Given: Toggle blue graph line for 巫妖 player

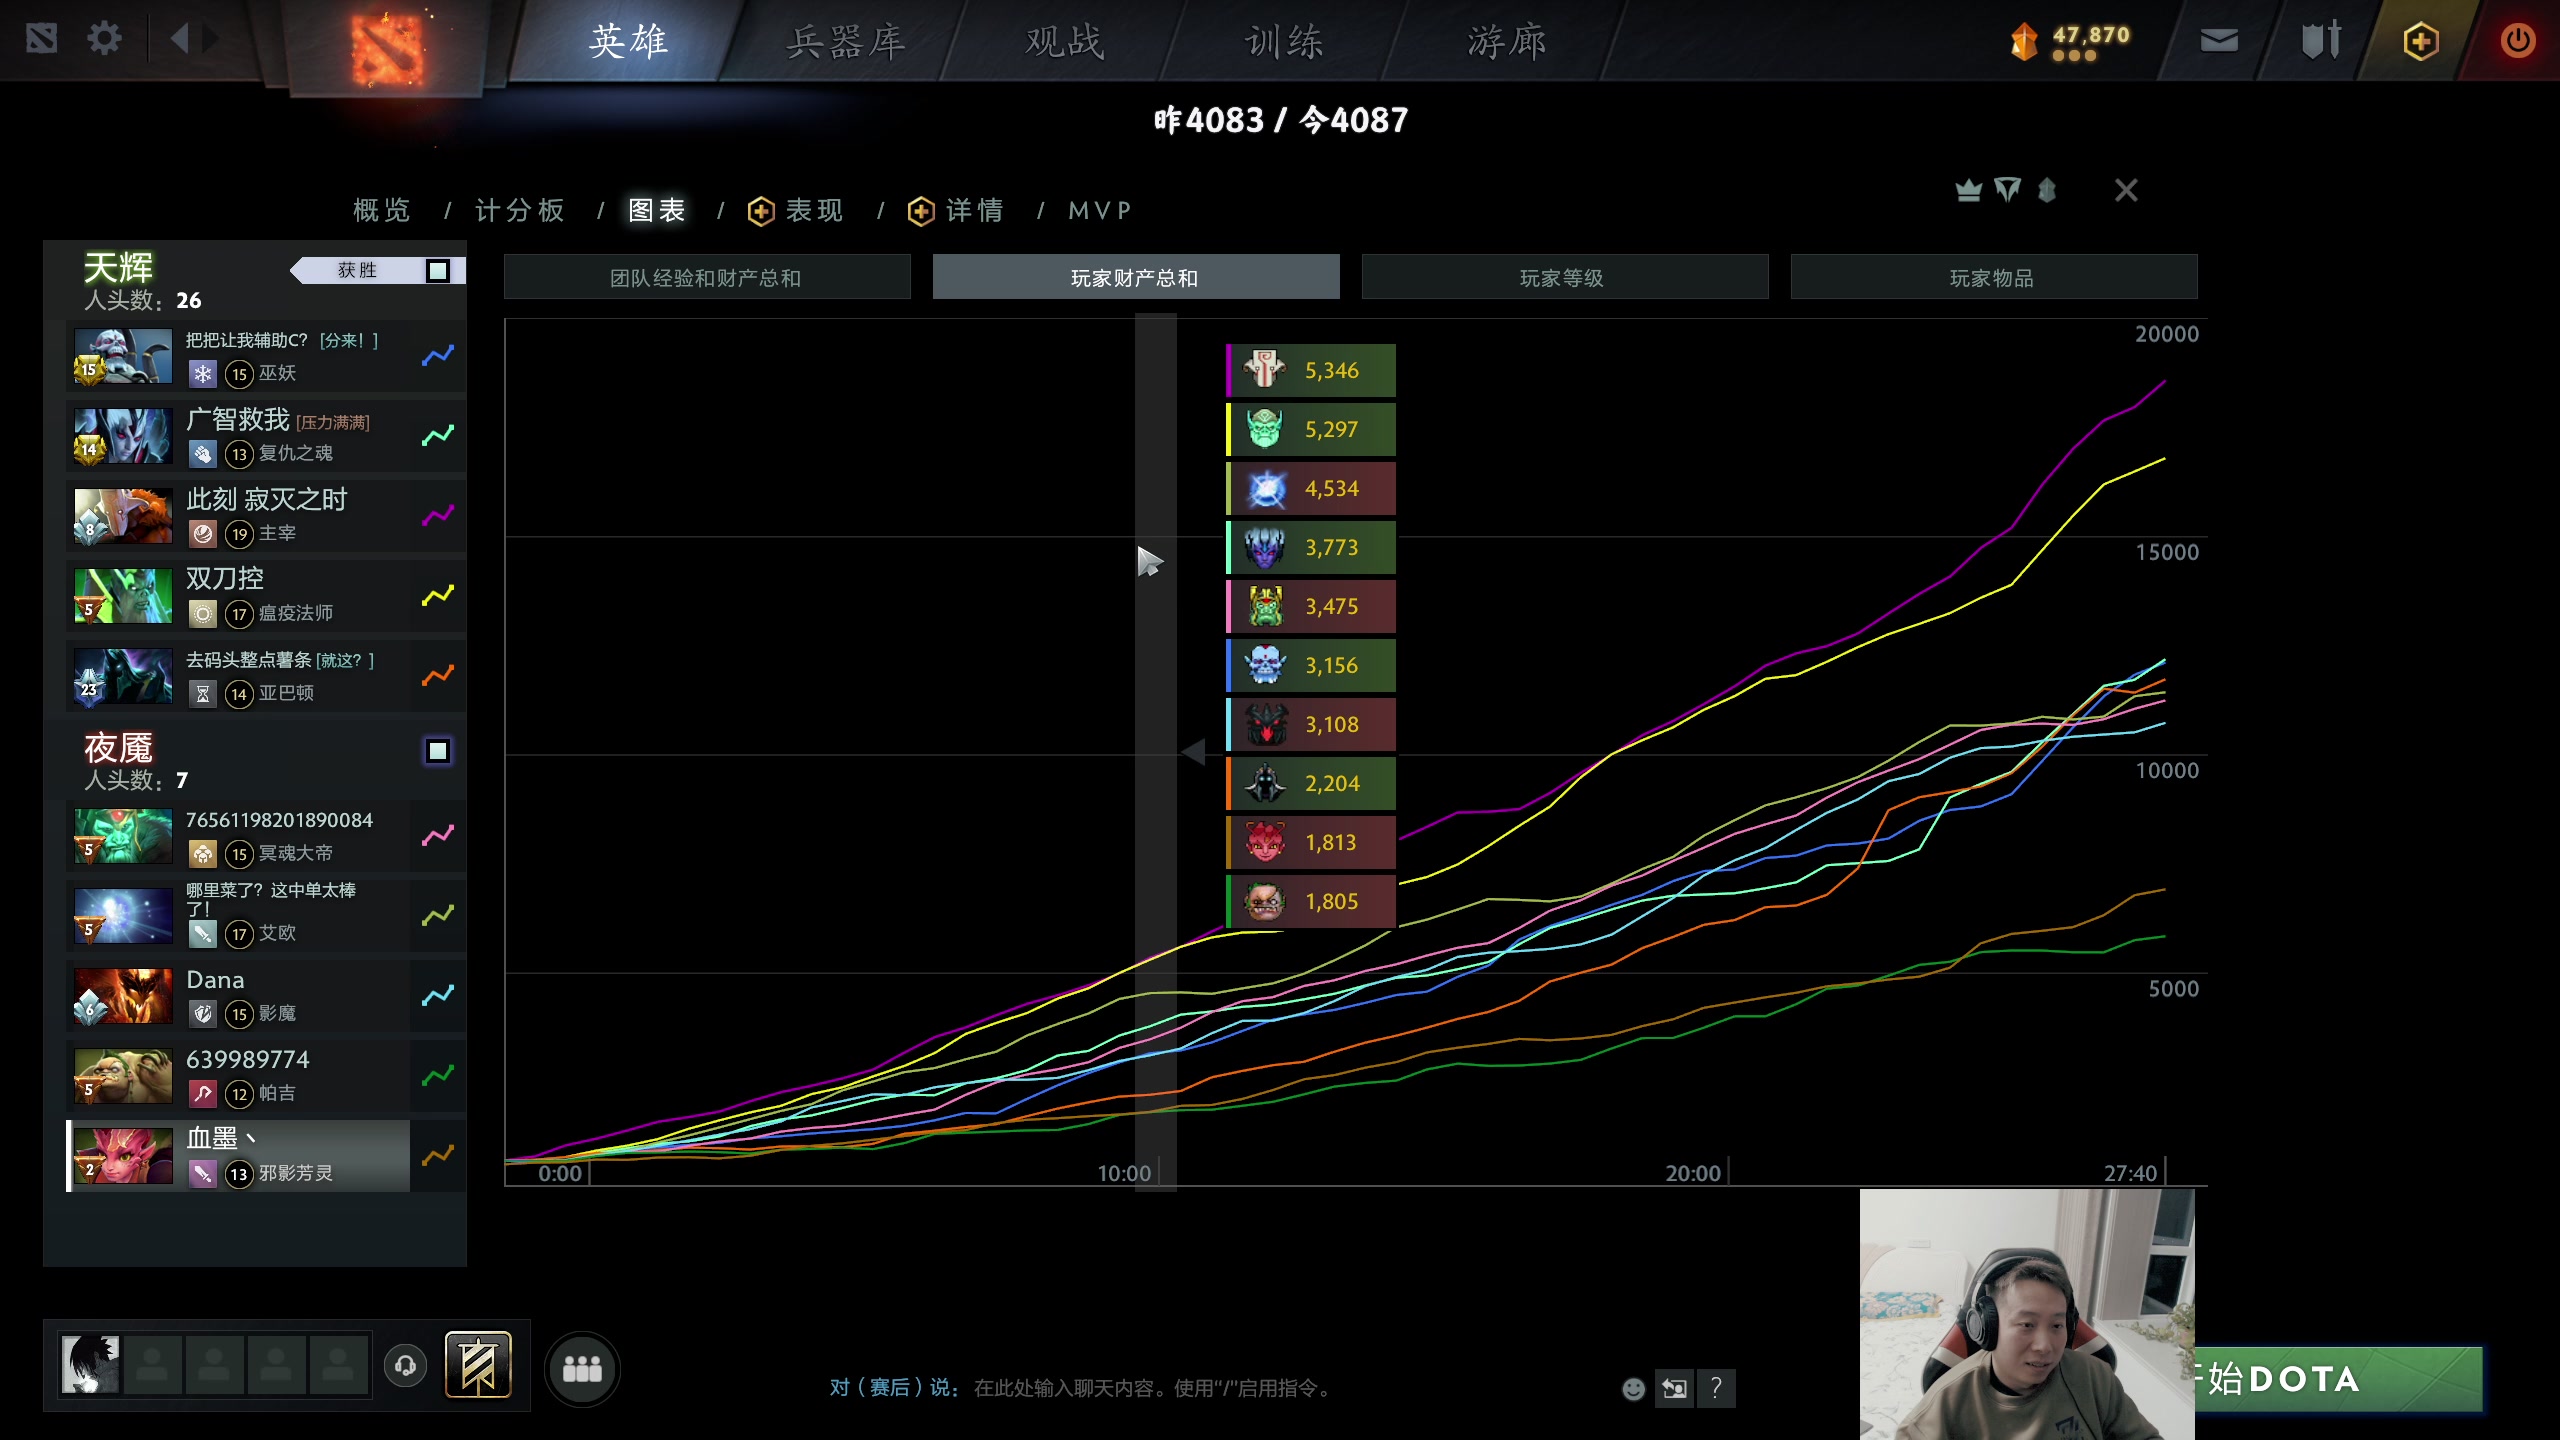Looking at the screenshot, I should click(x=438, y=355).
